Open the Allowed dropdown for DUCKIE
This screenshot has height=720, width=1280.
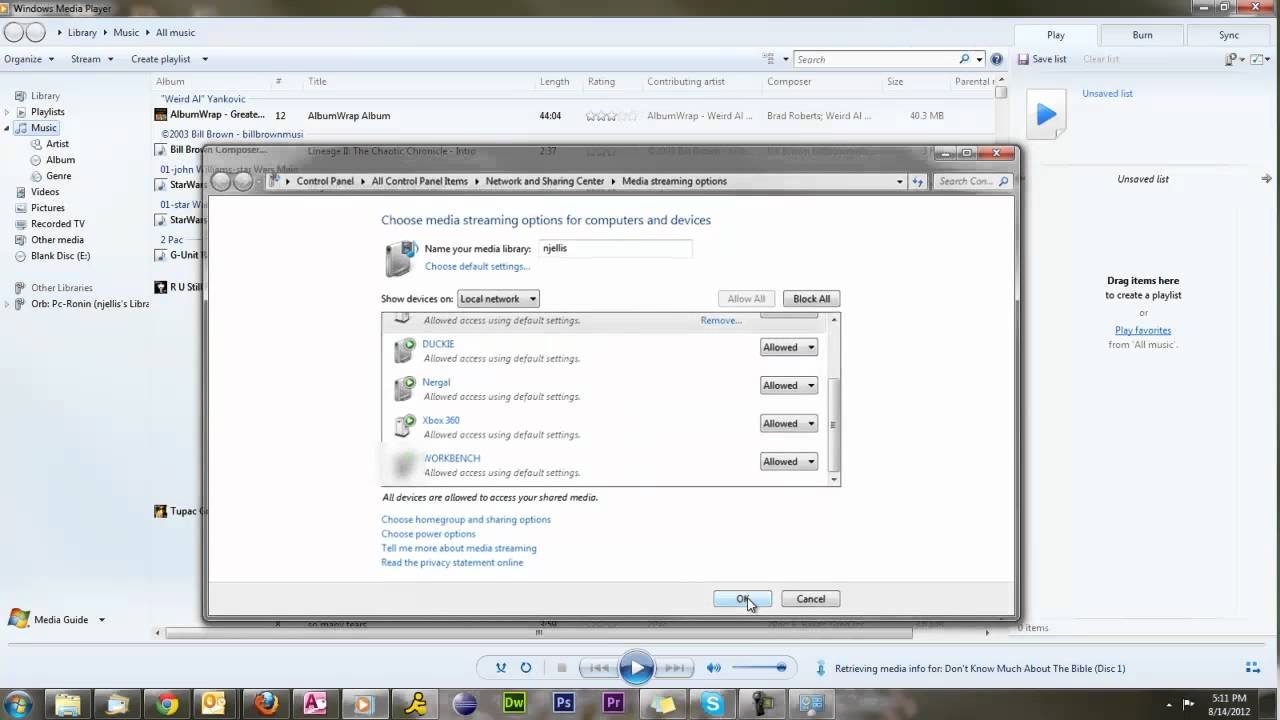point(789,347)
